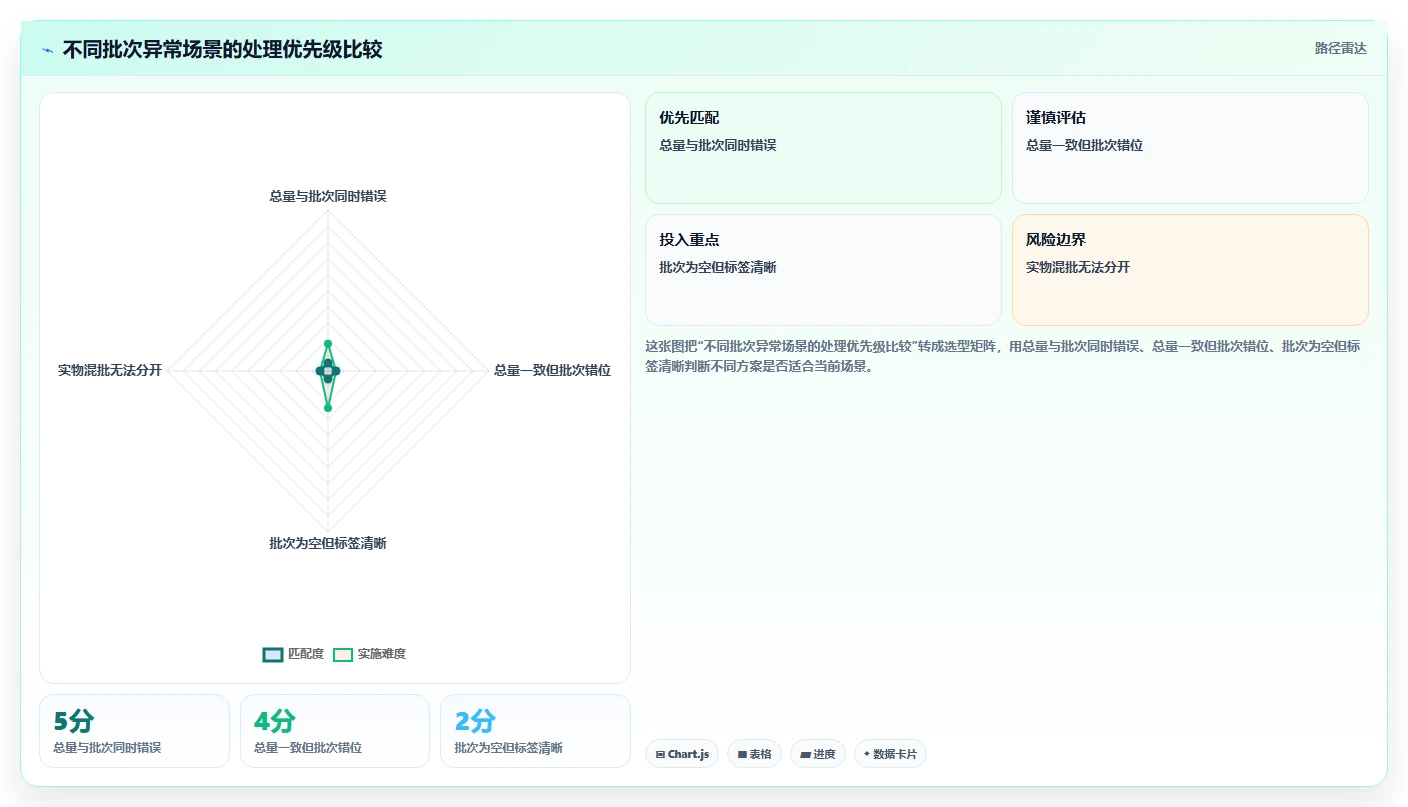Click radar axis label 总量与批次同时错误

click(328, 196)
